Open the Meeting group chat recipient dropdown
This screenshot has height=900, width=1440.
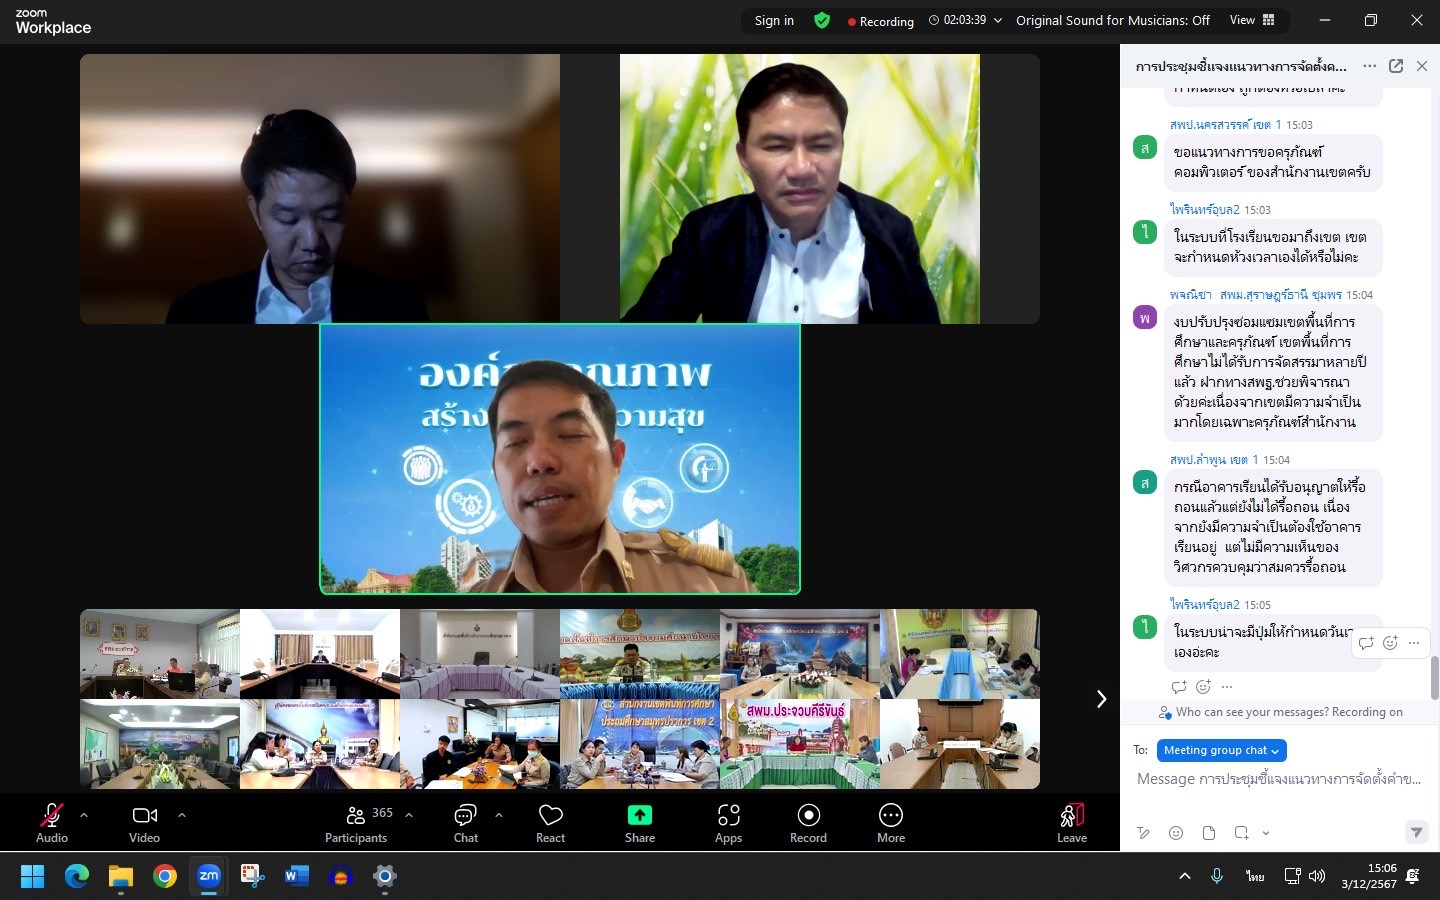pos(1221,750)
